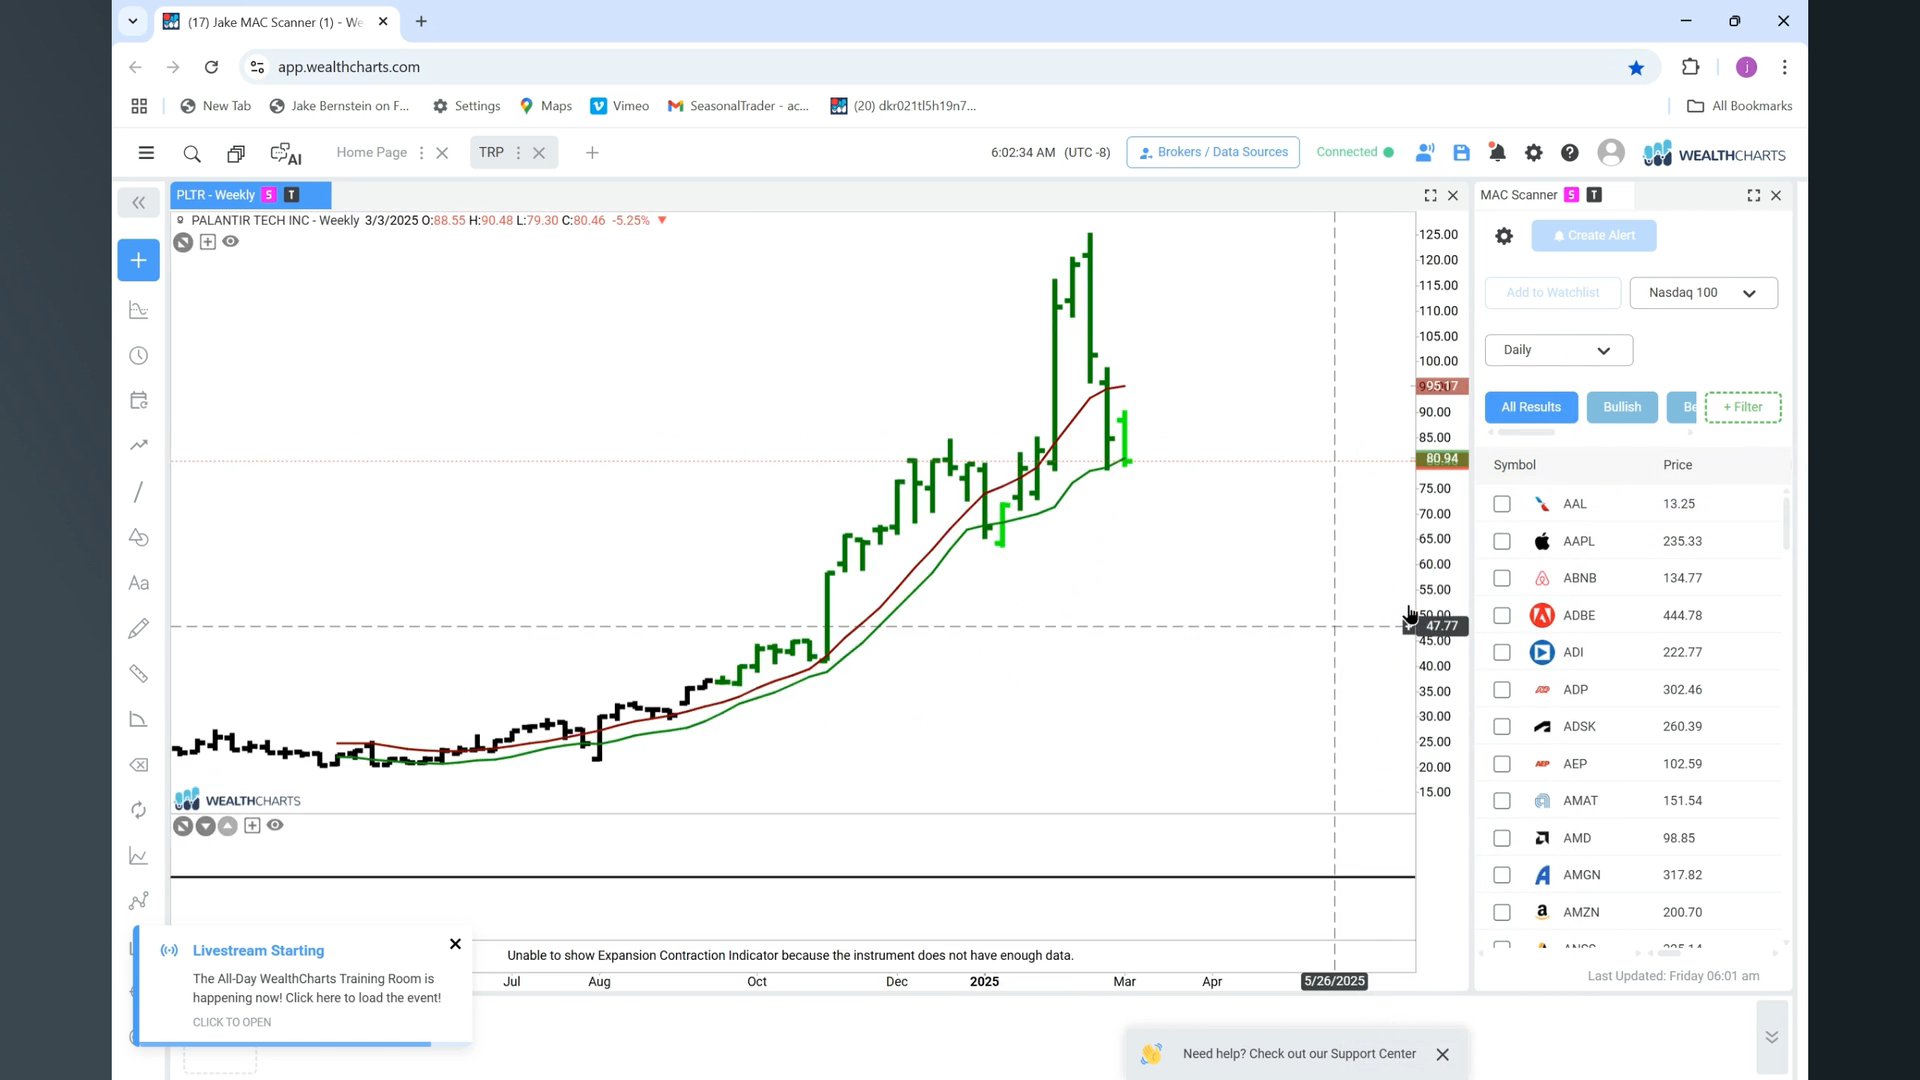Click the Create Alert button
1920x1080 pixels.
pyautogui.click(x=1593, y=236)
